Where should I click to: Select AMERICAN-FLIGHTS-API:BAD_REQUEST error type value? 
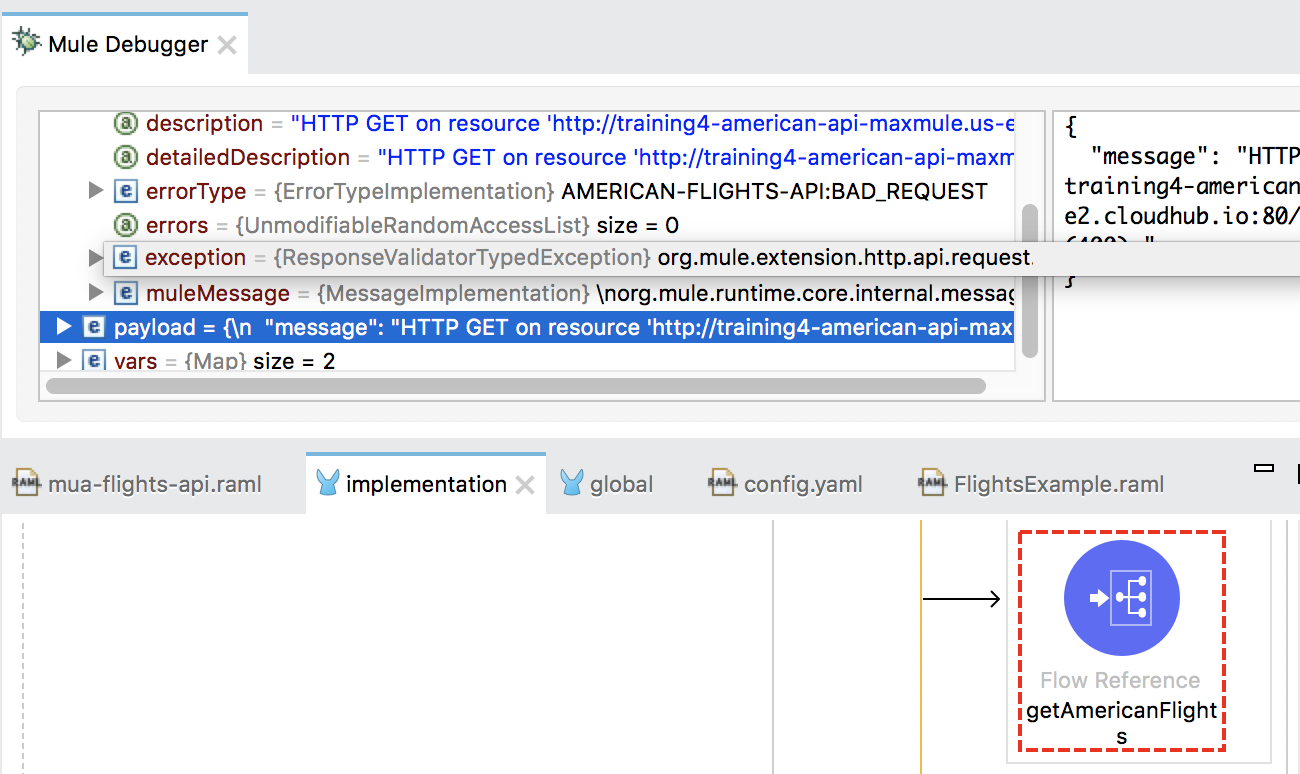pyautogui.click(x=775, y=191)
